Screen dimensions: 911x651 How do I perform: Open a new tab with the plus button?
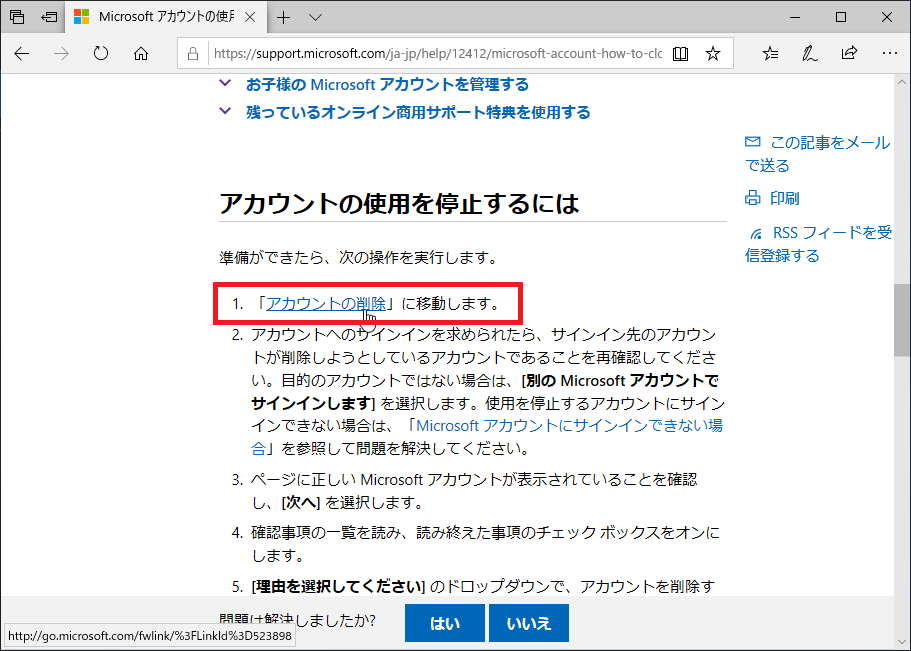tap(284, 17)
